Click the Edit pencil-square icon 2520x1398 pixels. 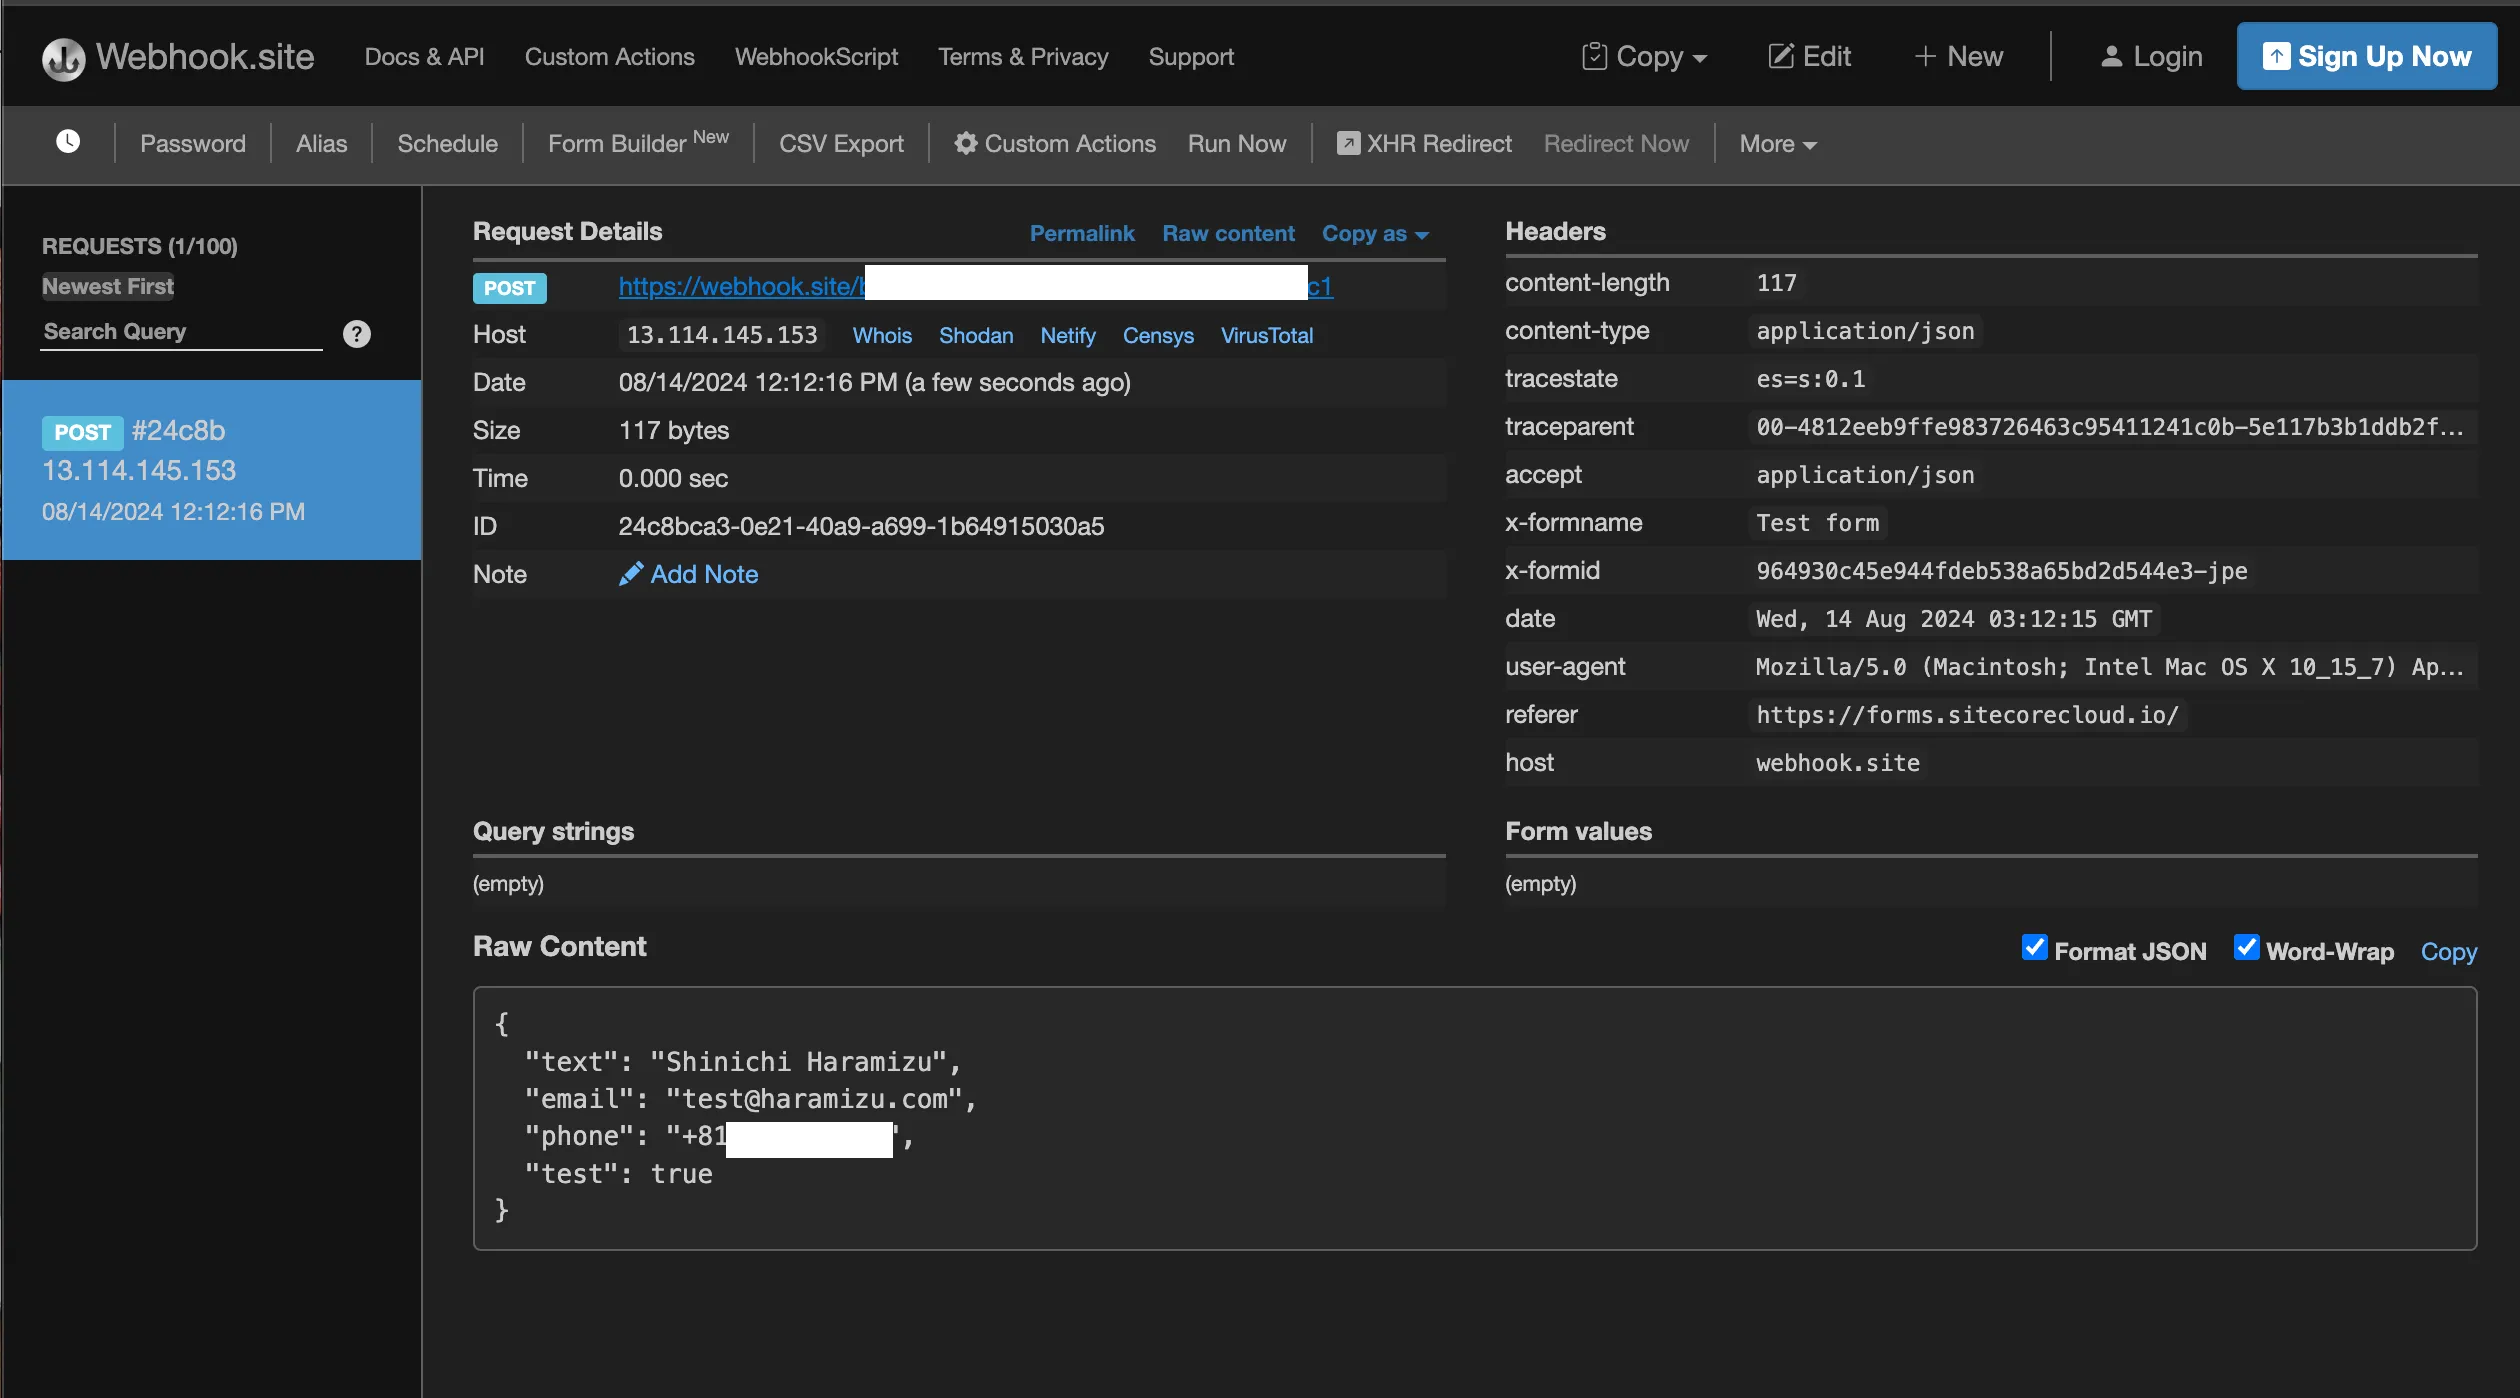tap(1781, 56)
